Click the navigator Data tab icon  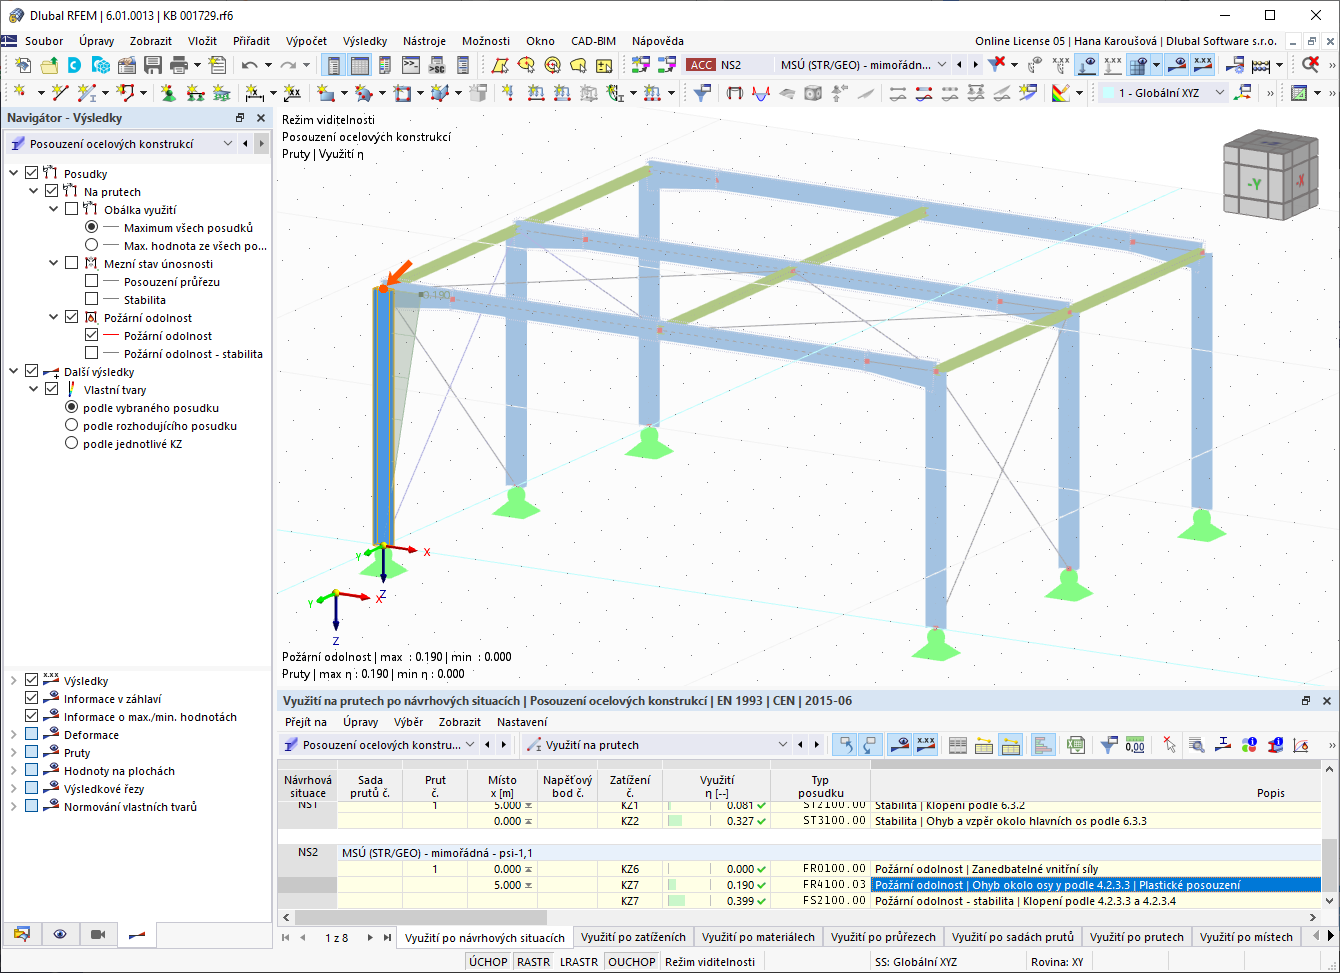tap(22, 934)
